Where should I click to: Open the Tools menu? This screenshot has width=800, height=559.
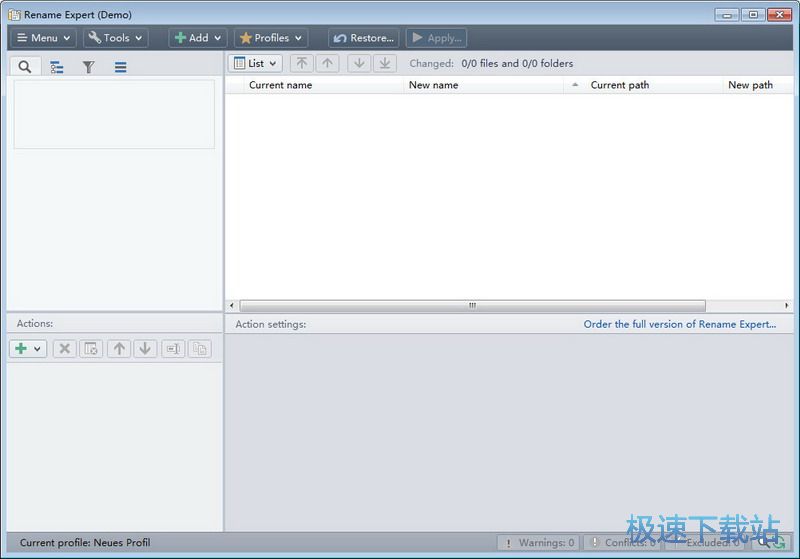tap(115, 38)
